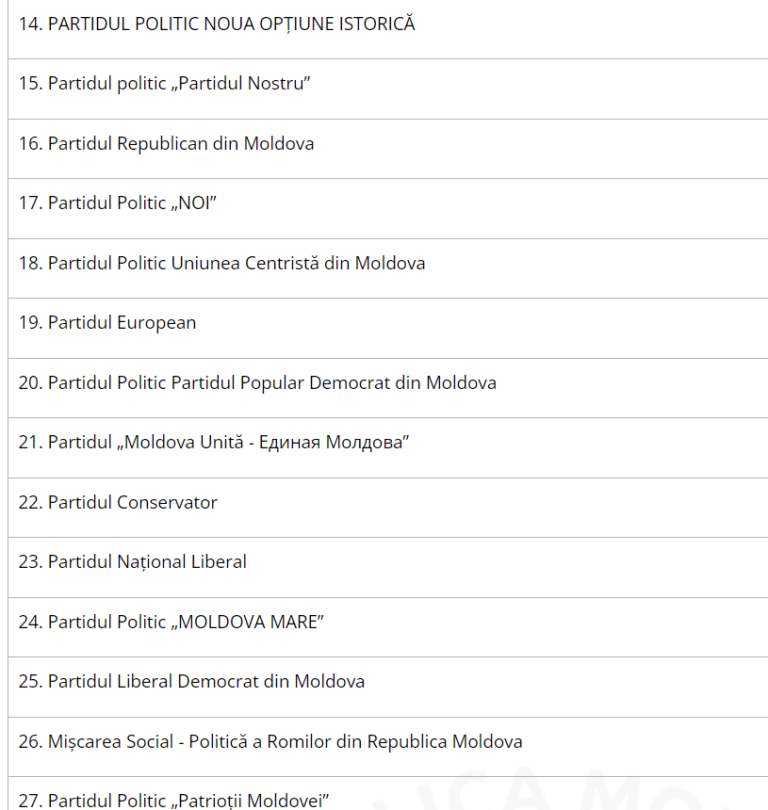Select the "Partidul Nostru" party entry
Viewport: 768px width, 810px height.
pyautogui.click(x=165, y=84)
